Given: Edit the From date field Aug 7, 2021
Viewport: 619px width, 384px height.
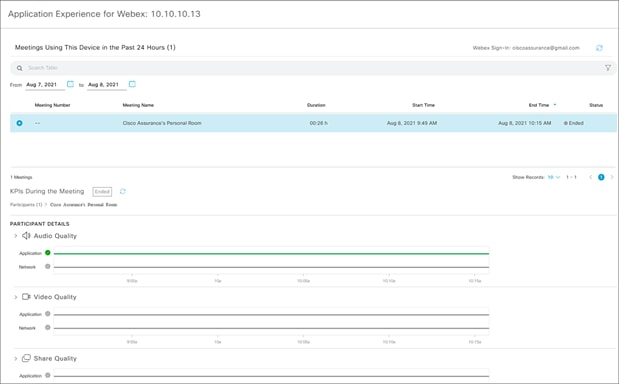Looking at the screenshot, I should [x=45, y=84].
